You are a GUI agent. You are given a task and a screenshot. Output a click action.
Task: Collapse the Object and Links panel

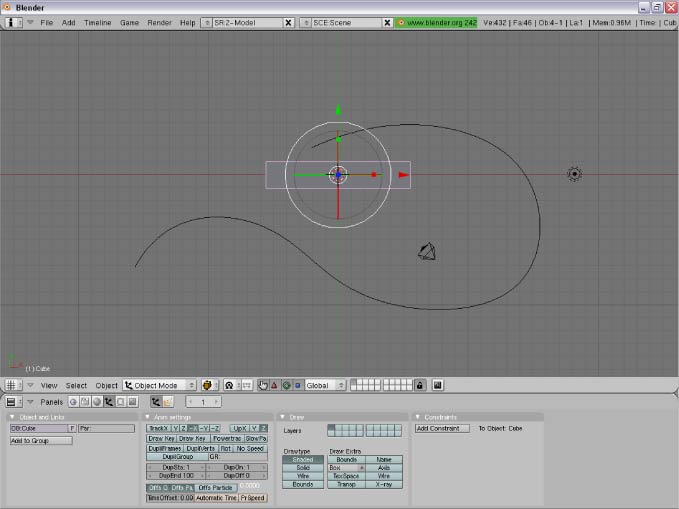tap(12, 417)
